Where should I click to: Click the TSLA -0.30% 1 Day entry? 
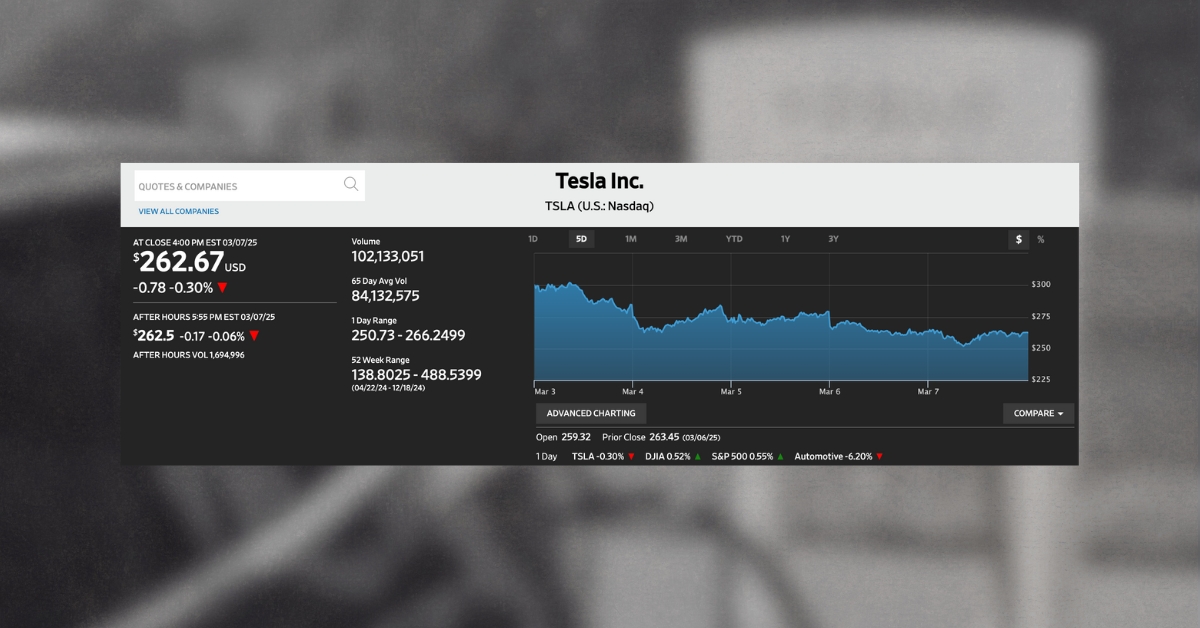point(603,456)
